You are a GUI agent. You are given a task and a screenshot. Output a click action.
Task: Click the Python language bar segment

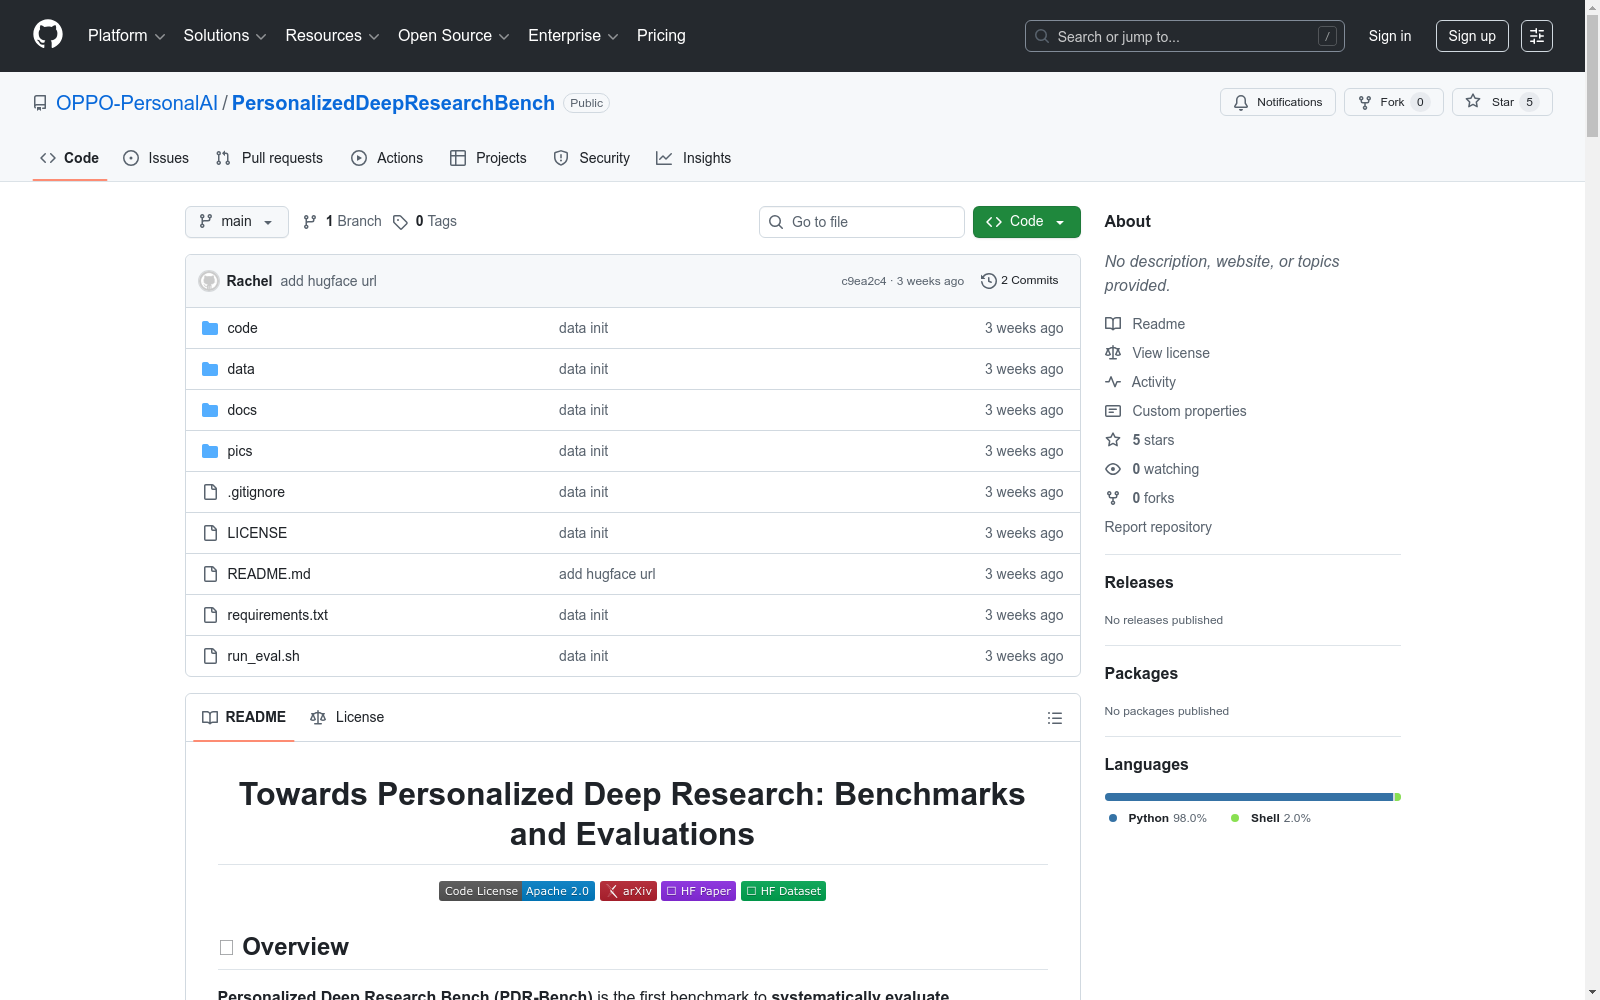1249,797
